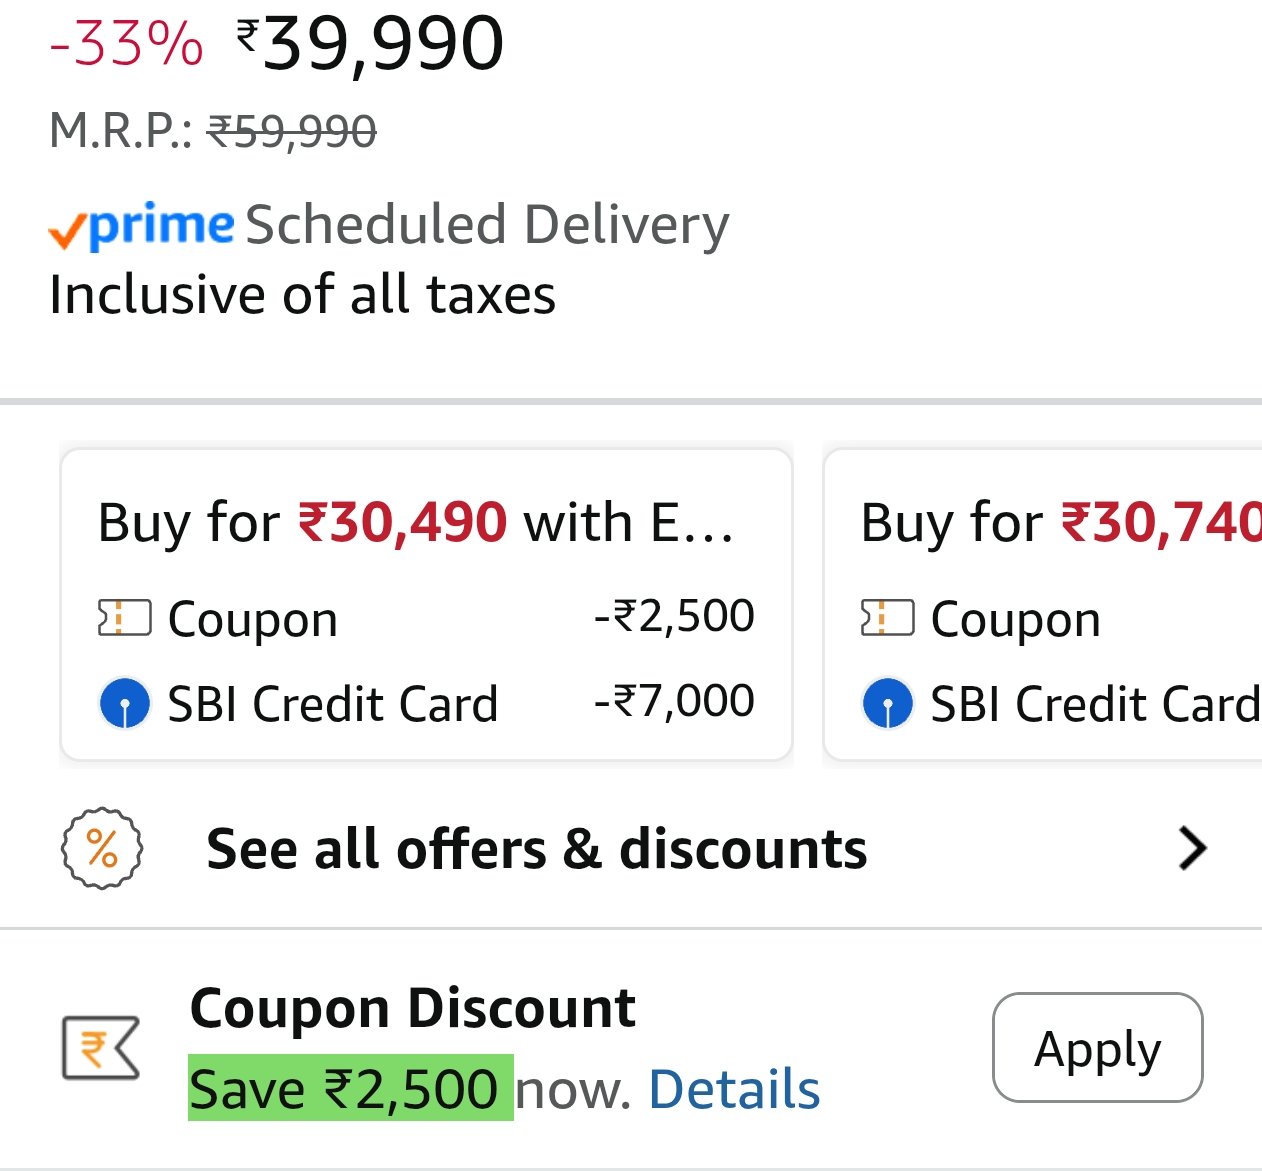1262x1171 pixels.
Task: Open See all offers & discounts
Action: [x=536, y=849]
